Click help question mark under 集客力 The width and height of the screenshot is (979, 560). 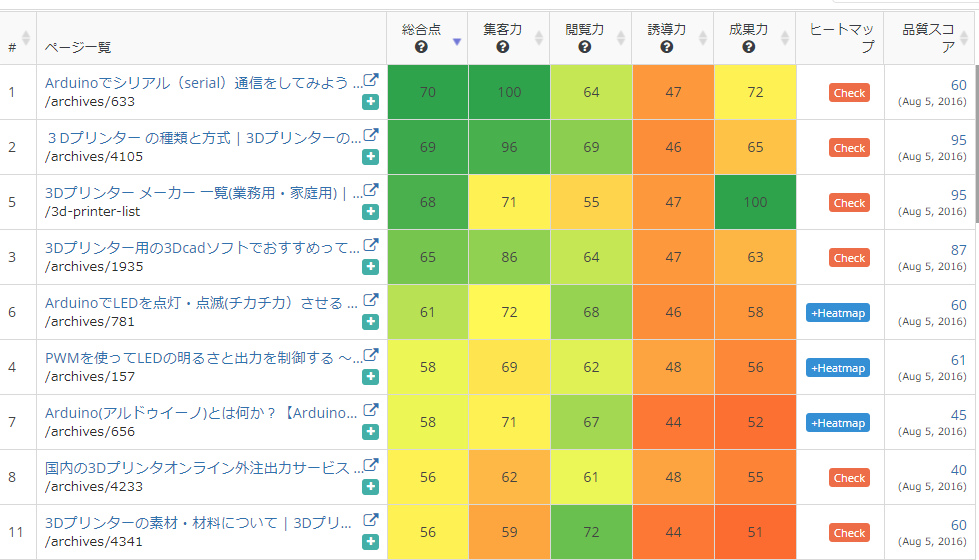click(503, 47)
